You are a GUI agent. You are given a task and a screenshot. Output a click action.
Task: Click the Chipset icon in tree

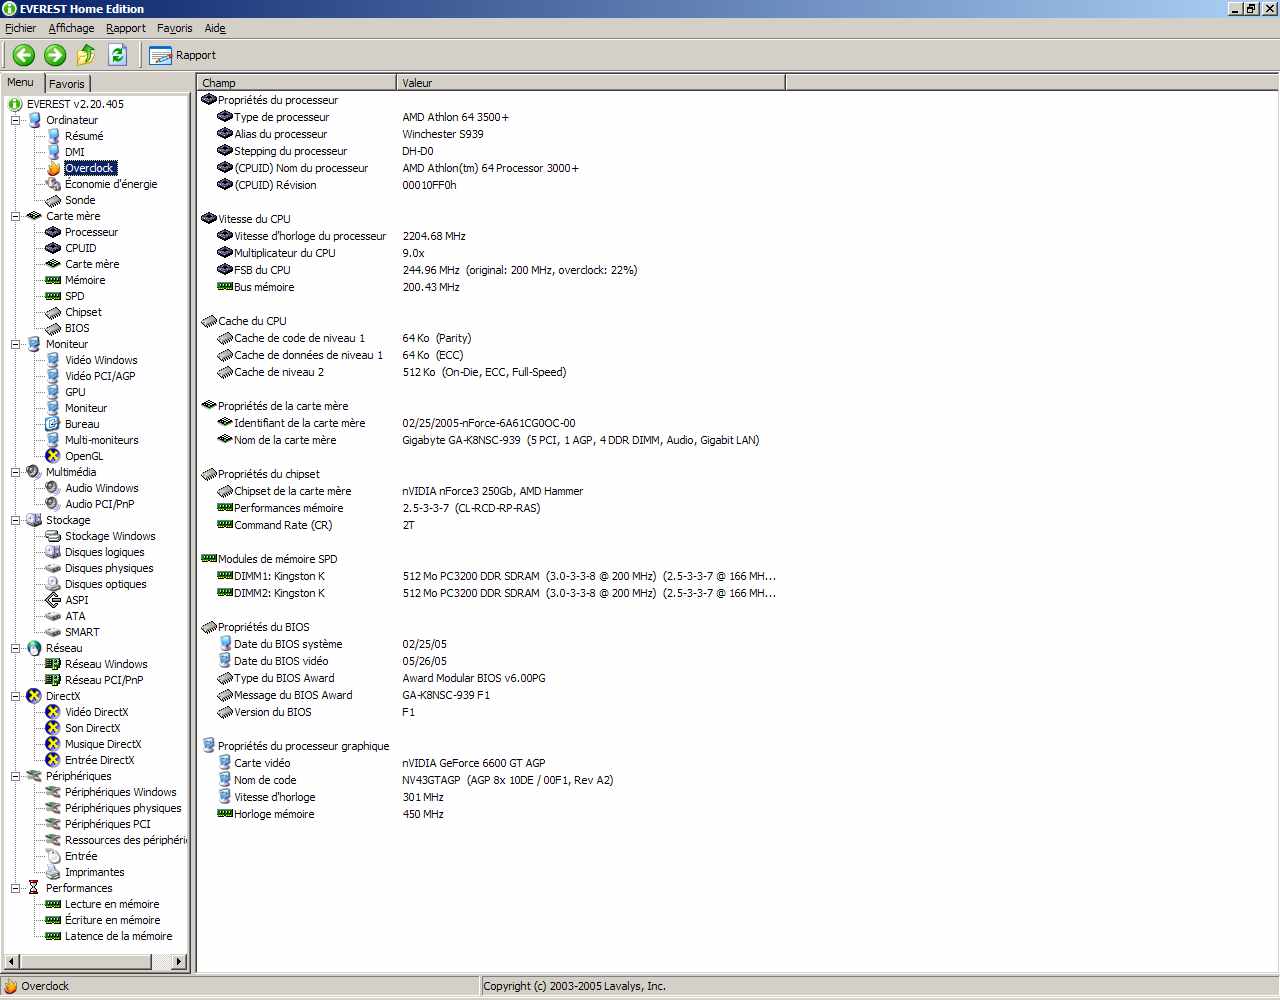point(53,312)
